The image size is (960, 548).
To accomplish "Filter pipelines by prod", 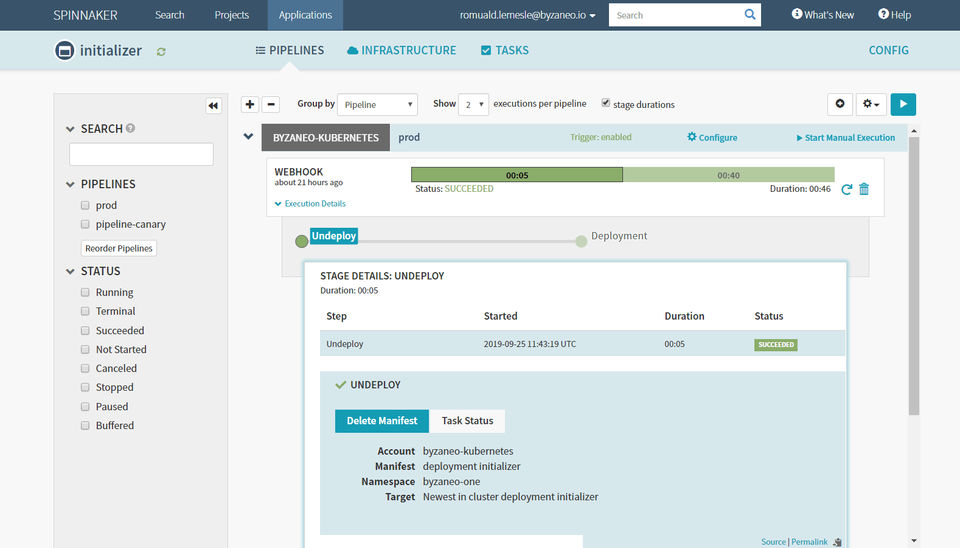I will 85,205.
